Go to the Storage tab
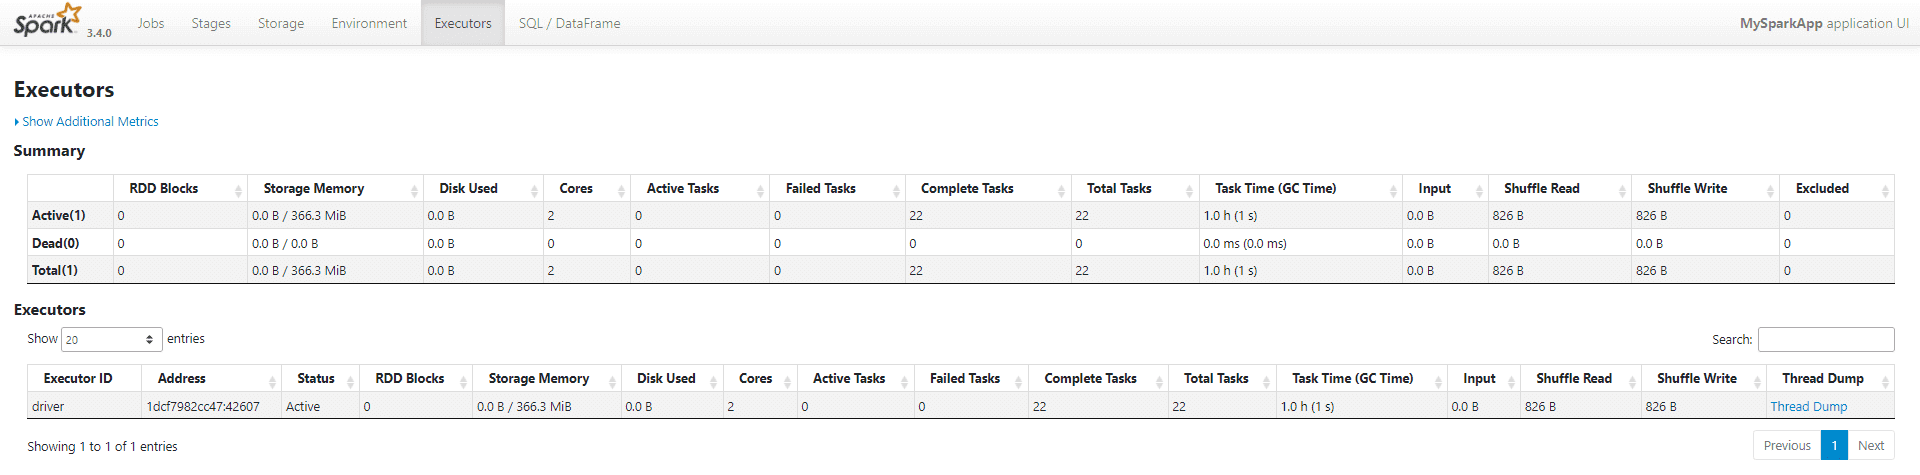This screenshot has height=475, width=1920. [281, 23]
